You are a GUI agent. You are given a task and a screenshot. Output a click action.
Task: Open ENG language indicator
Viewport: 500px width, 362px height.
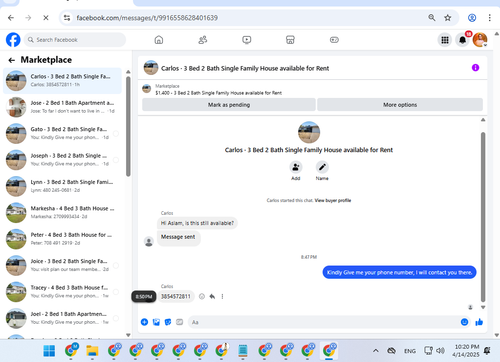(410, 351)
